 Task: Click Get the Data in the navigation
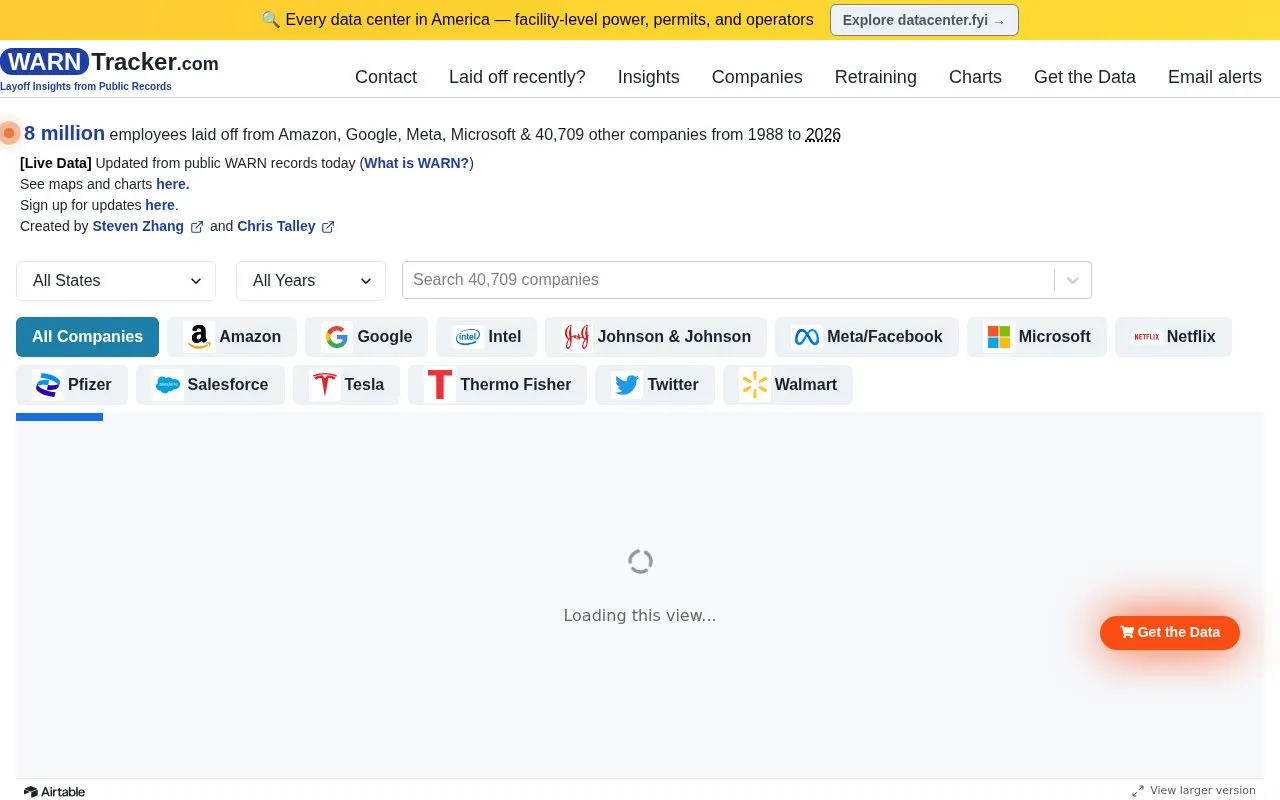(1085, 77)
